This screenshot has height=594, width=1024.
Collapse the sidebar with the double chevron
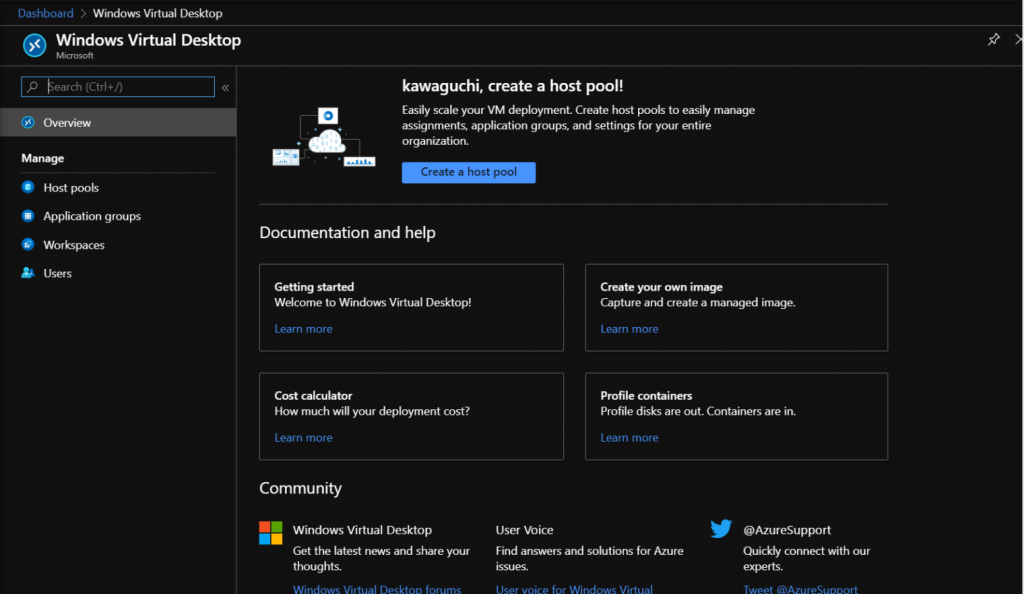click(225, 88)
